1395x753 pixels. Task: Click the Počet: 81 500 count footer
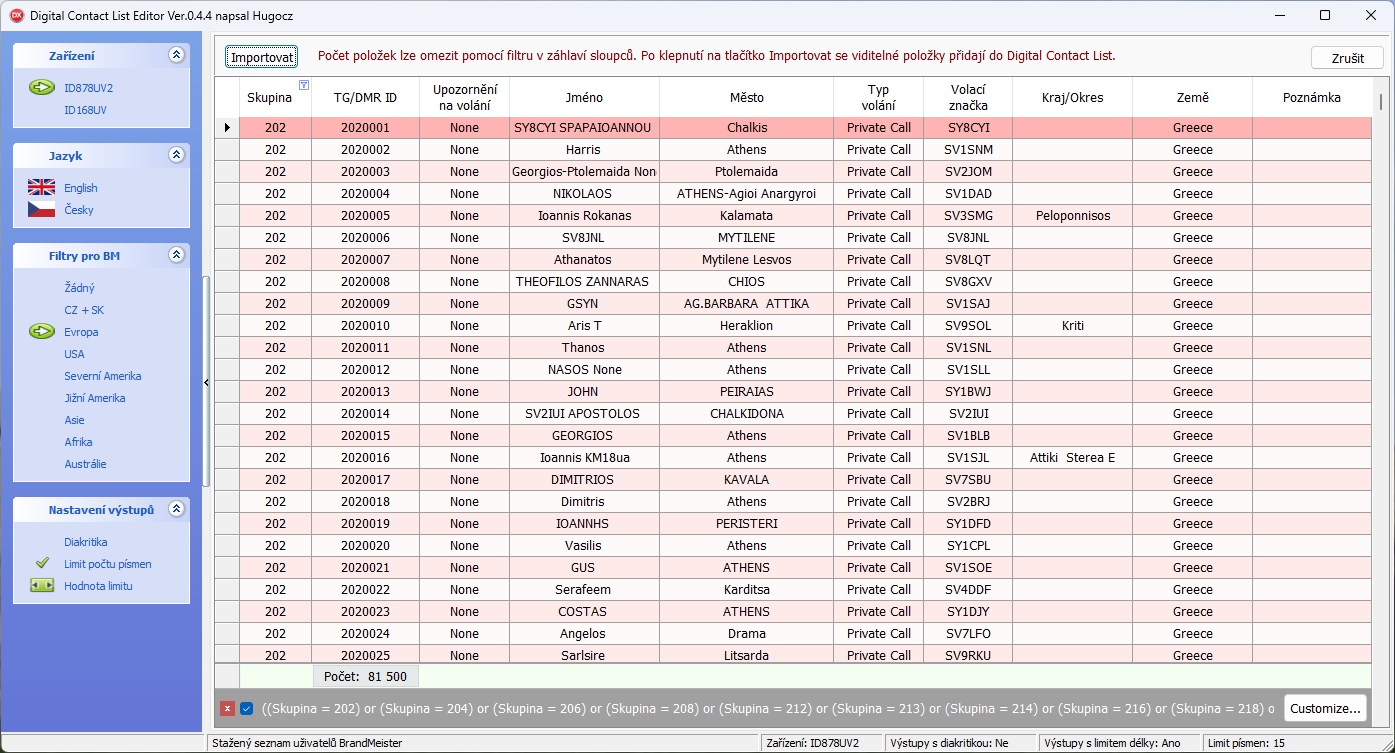(365, 676)
